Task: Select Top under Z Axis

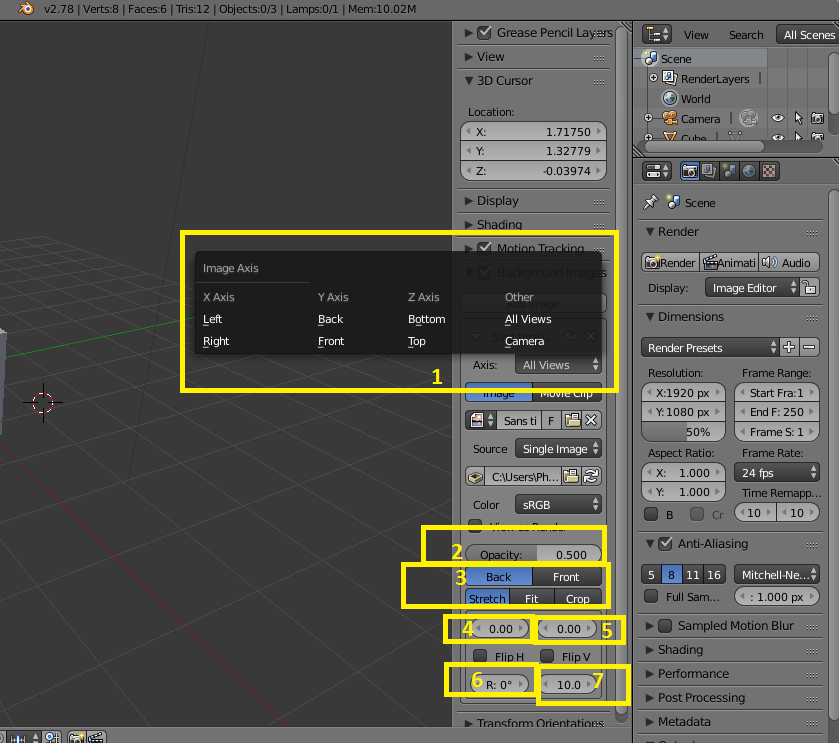Action: click(x=417, y=341)
